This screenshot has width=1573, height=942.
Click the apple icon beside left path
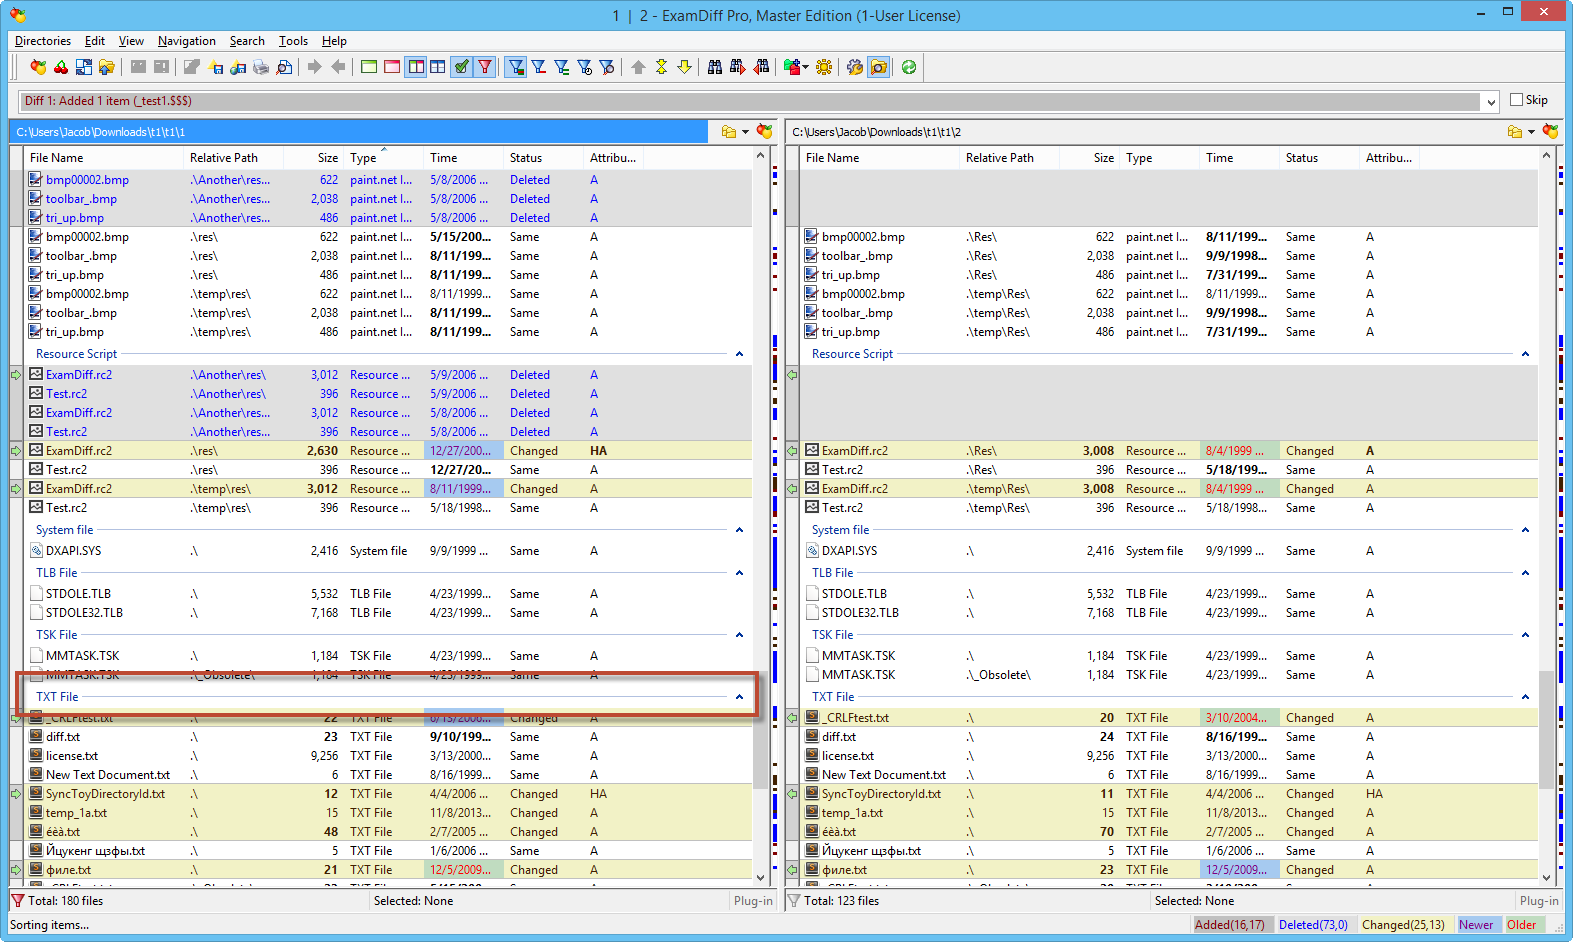pyautogui.click(x=765, y=131)
